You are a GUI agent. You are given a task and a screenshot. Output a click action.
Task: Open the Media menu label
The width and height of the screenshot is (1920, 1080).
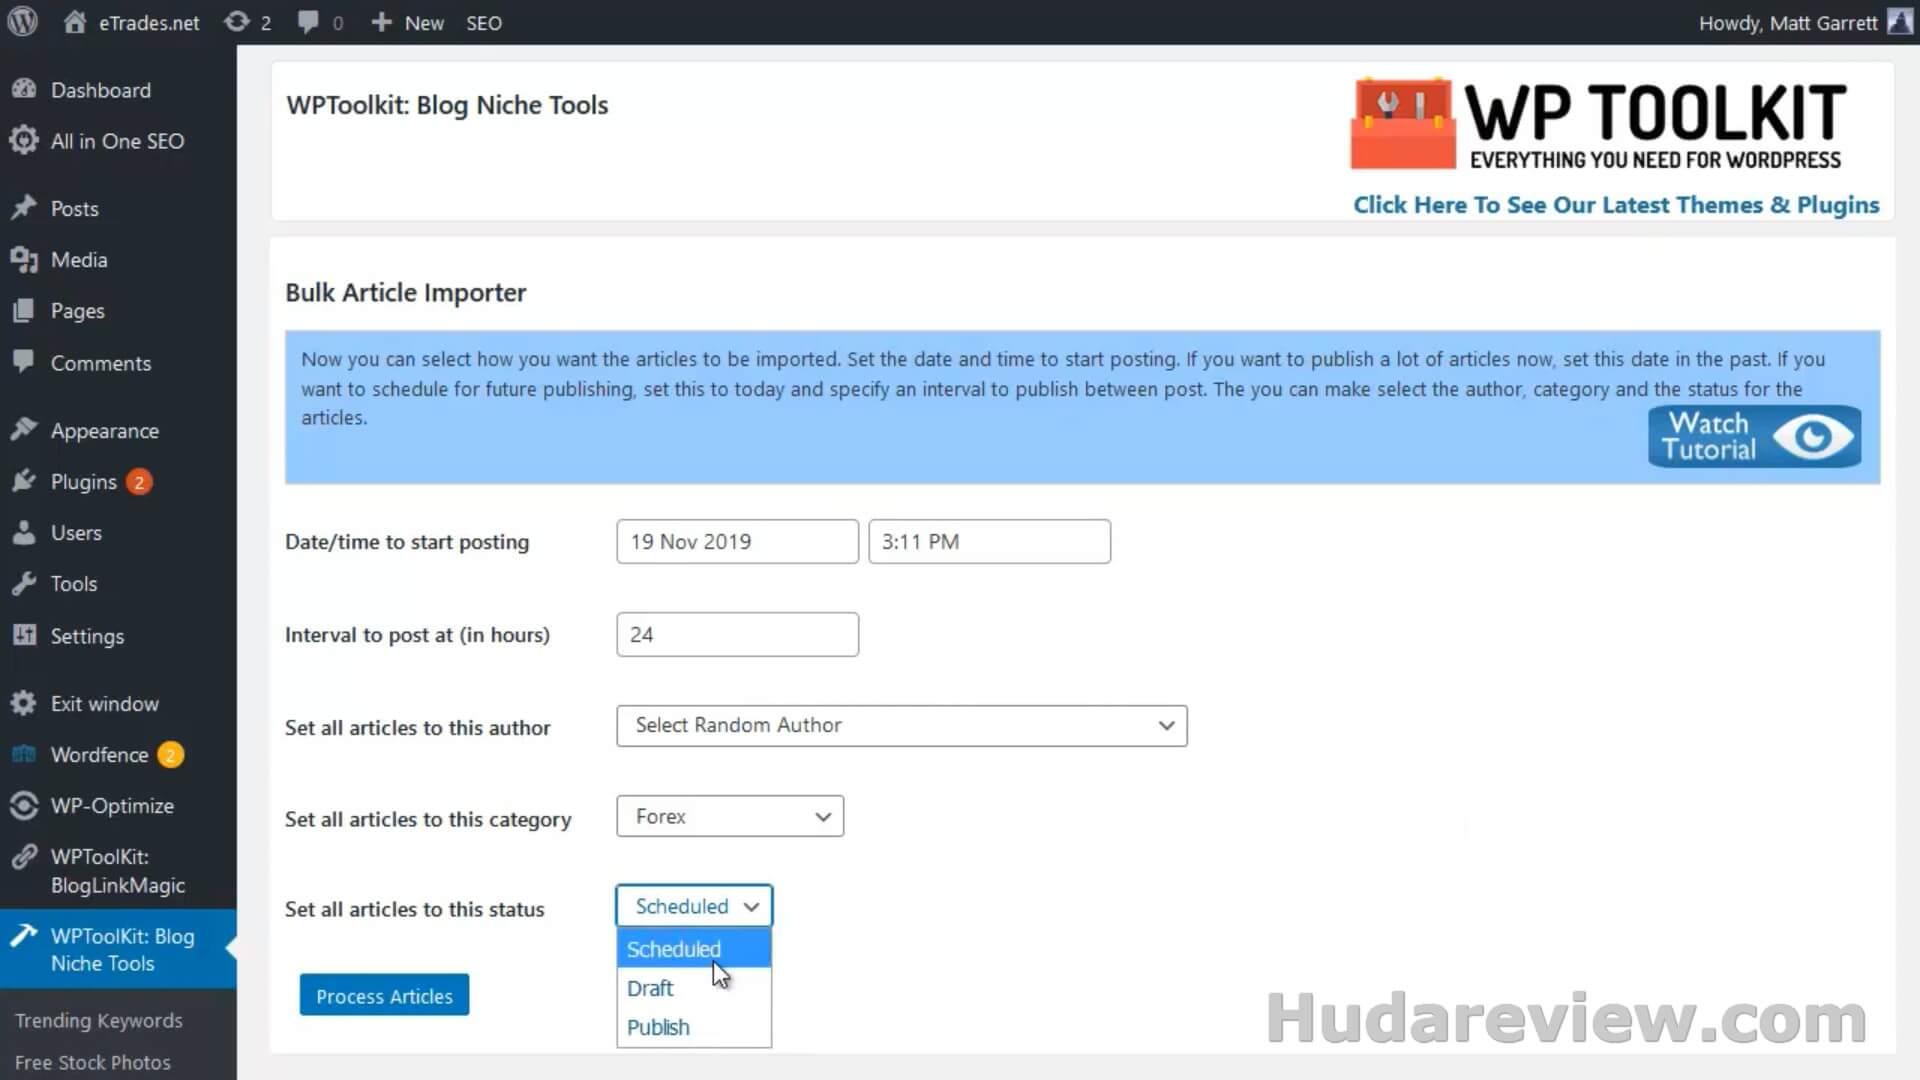(79, 260)
